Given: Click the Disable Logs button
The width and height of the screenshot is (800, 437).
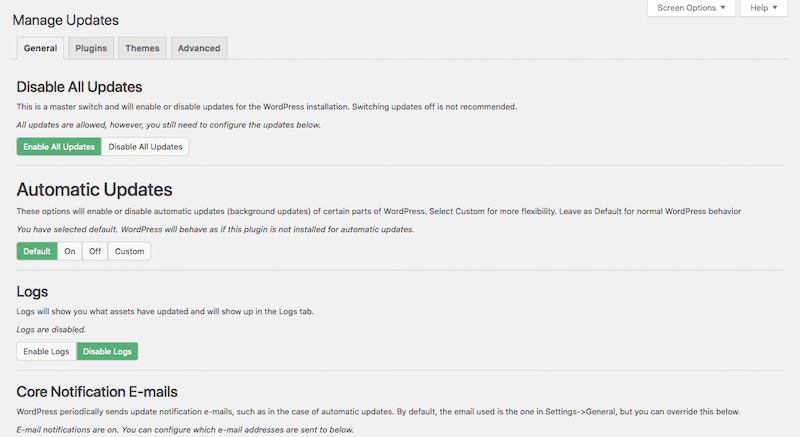Looking at the screenshot, I should pos(107,351).
